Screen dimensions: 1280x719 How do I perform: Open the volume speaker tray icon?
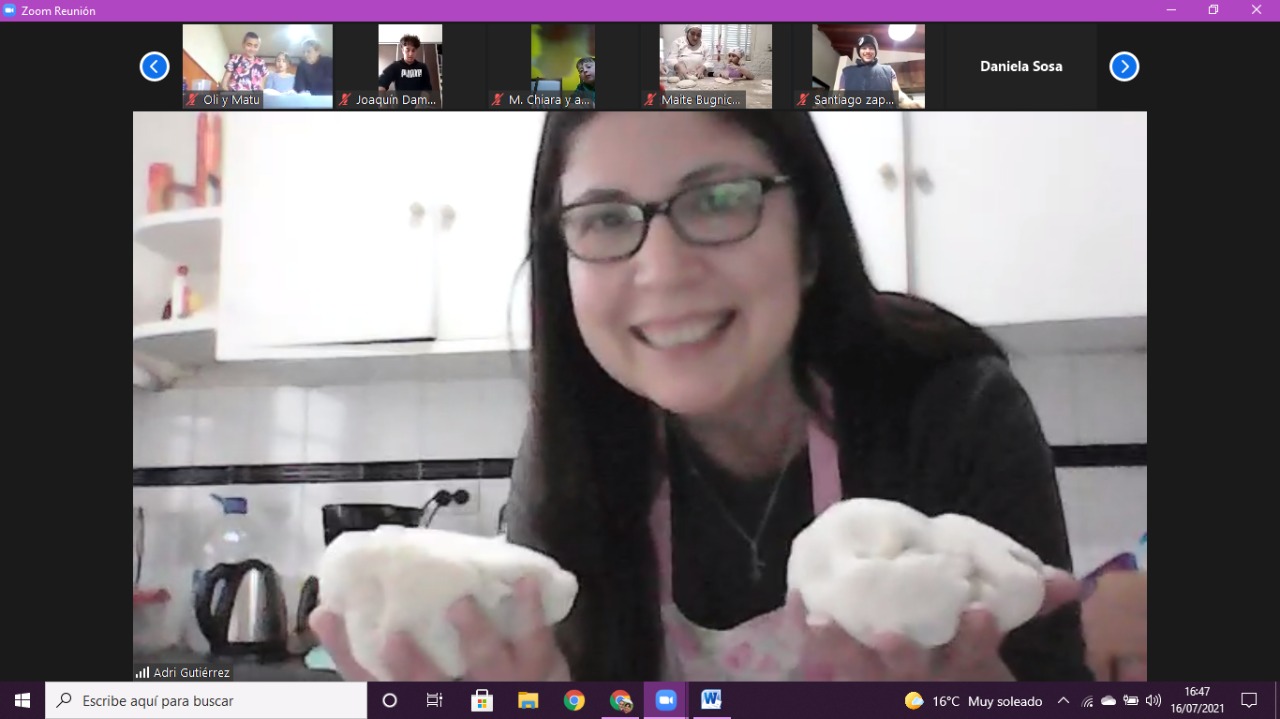pos(1153,701)
